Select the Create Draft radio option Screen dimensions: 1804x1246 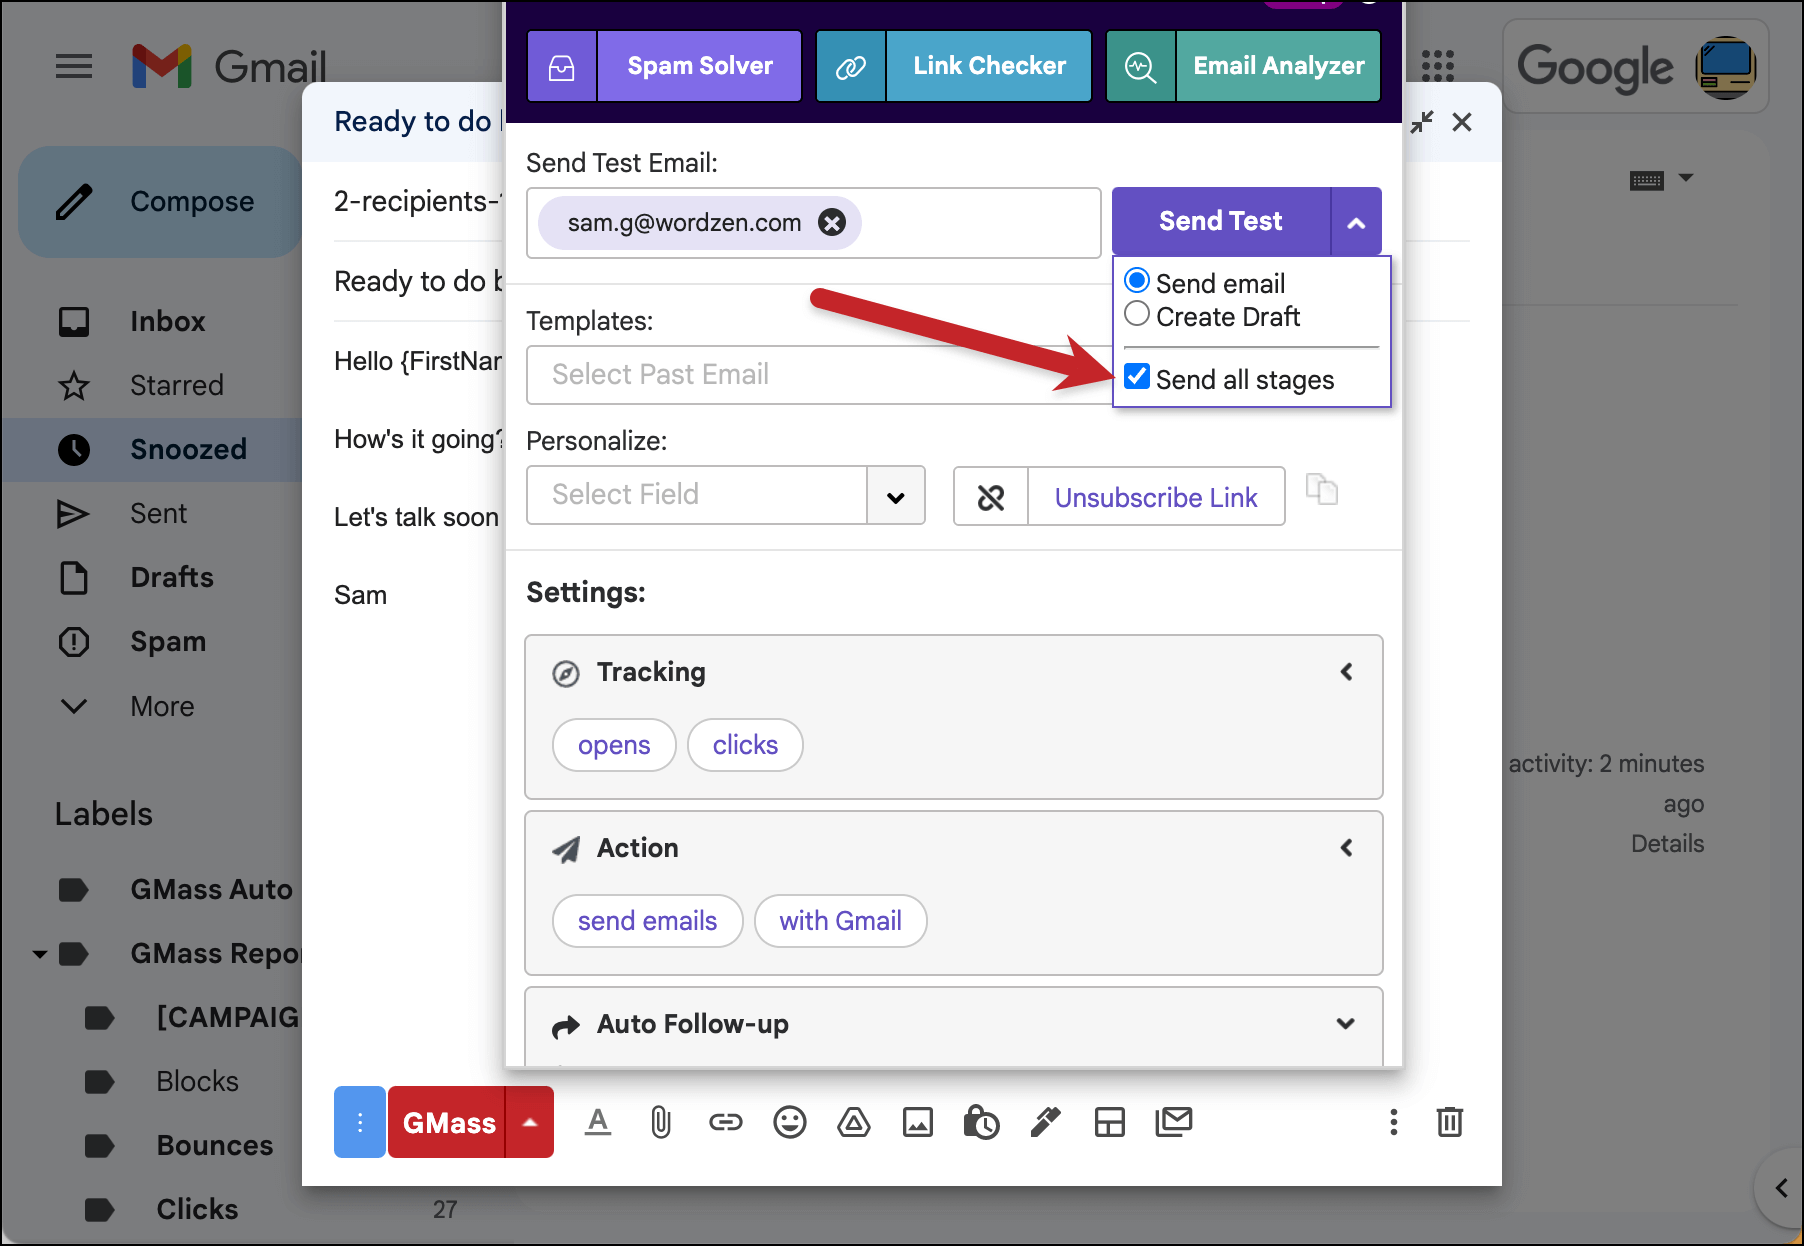pyautogui.click(x=1137, y=314)
